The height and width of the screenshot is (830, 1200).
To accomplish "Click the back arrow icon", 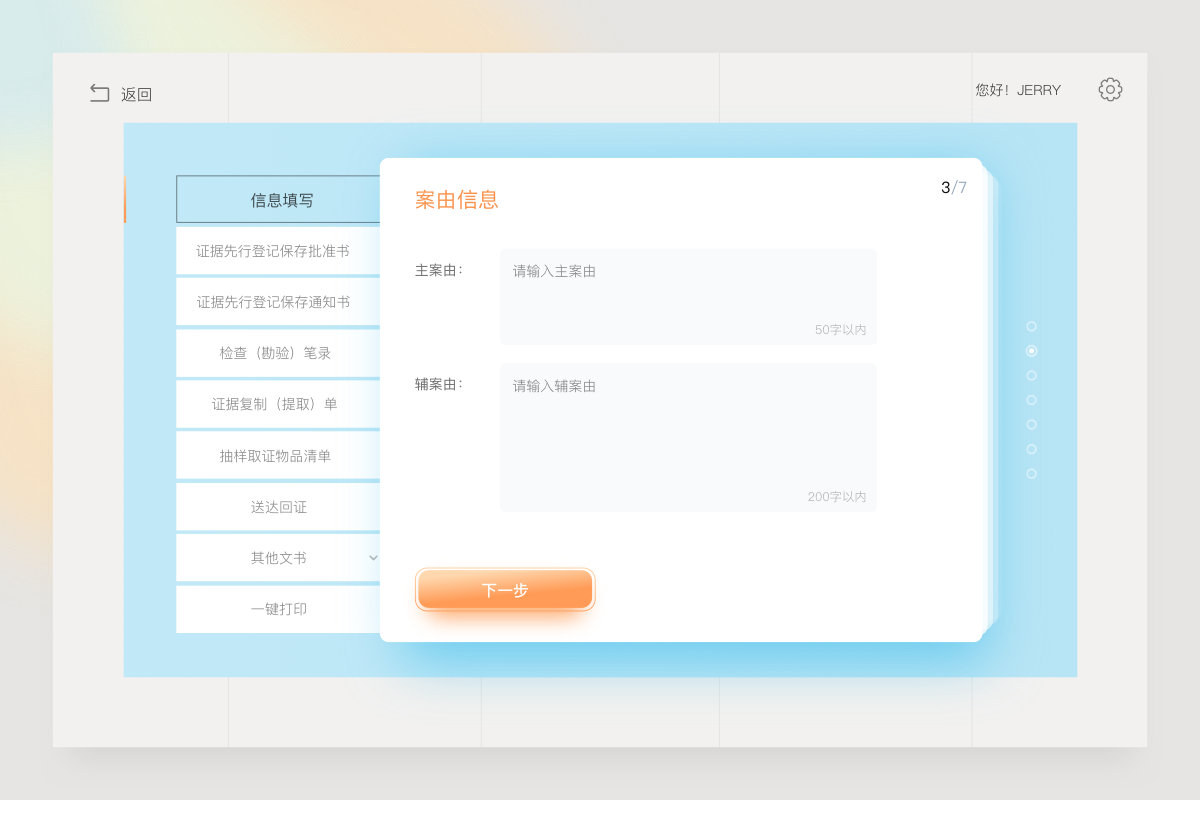I will 100,93.
